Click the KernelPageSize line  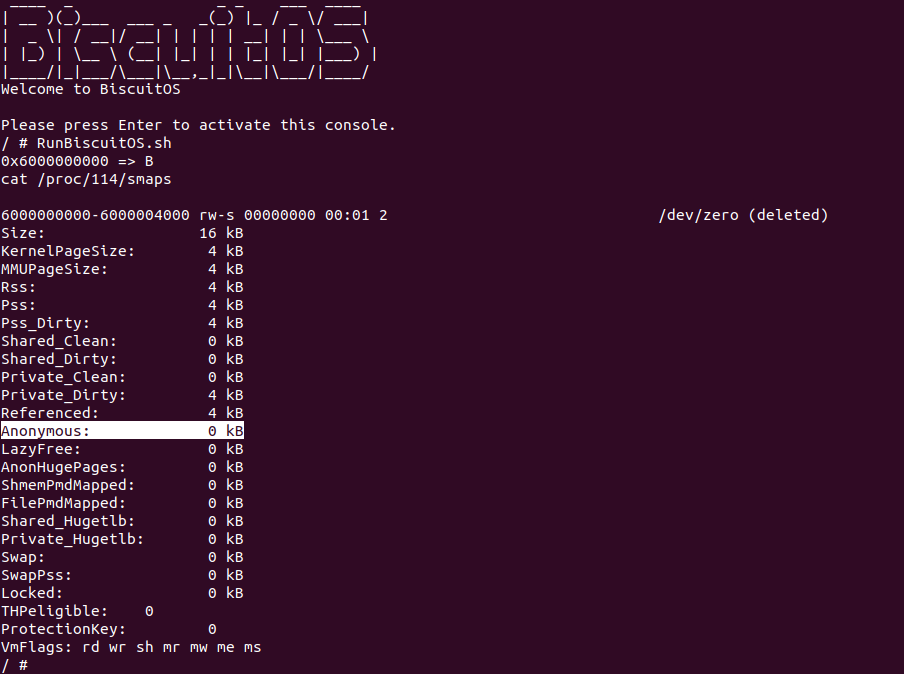(122, 251)
